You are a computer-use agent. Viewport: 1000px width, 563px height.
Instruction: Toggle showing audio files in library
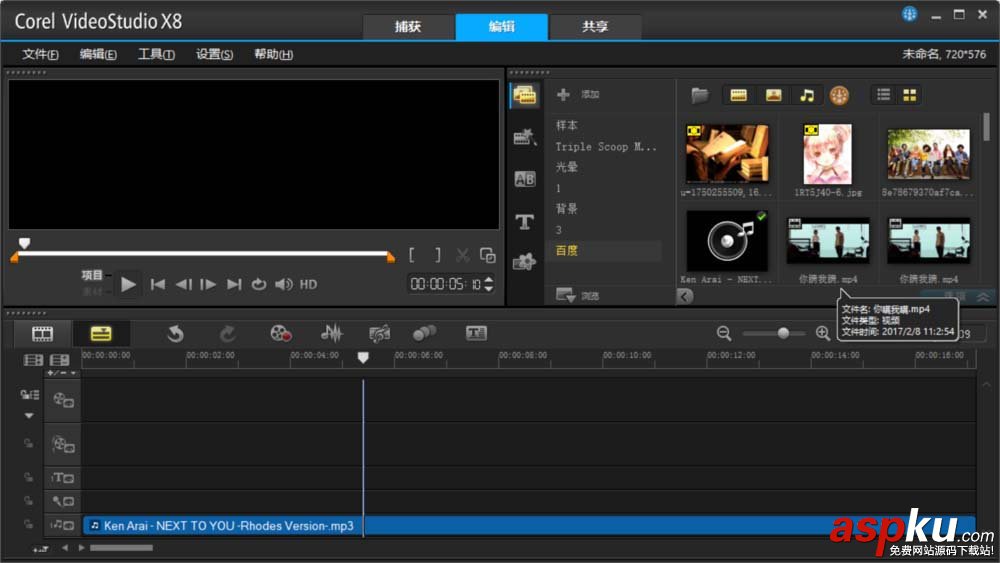pos(806,95)
